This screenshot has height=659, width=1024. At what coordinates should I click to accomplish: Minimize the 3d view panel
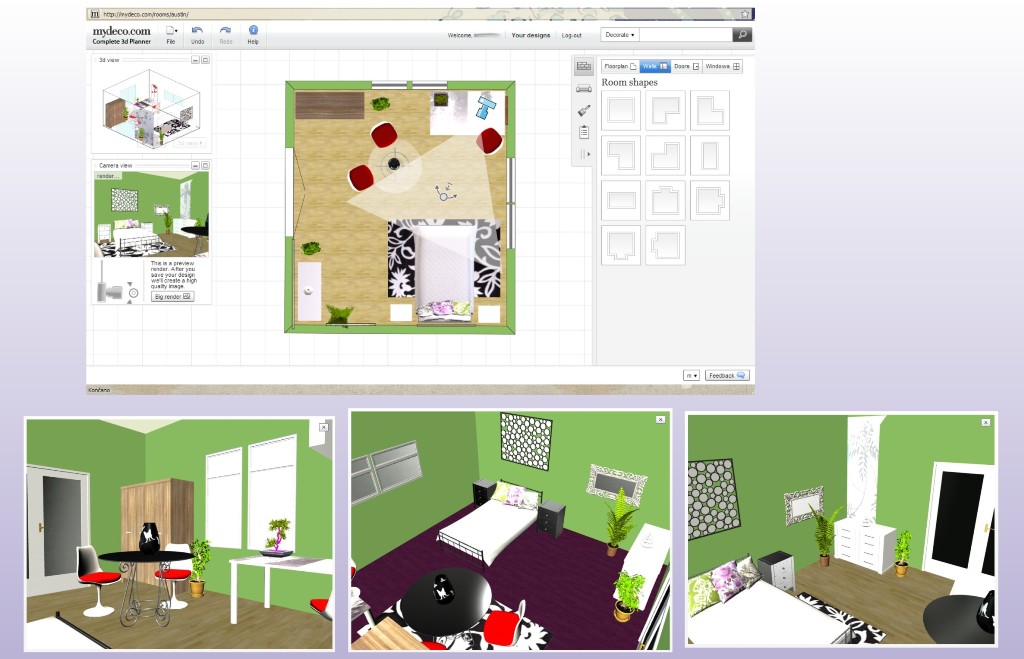[x=195, y=59]
